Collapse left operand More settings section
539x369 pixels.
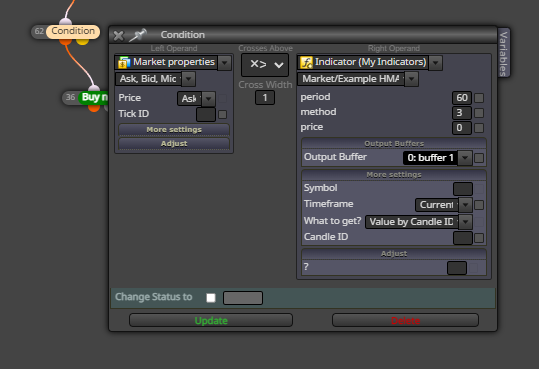[174, 129]
